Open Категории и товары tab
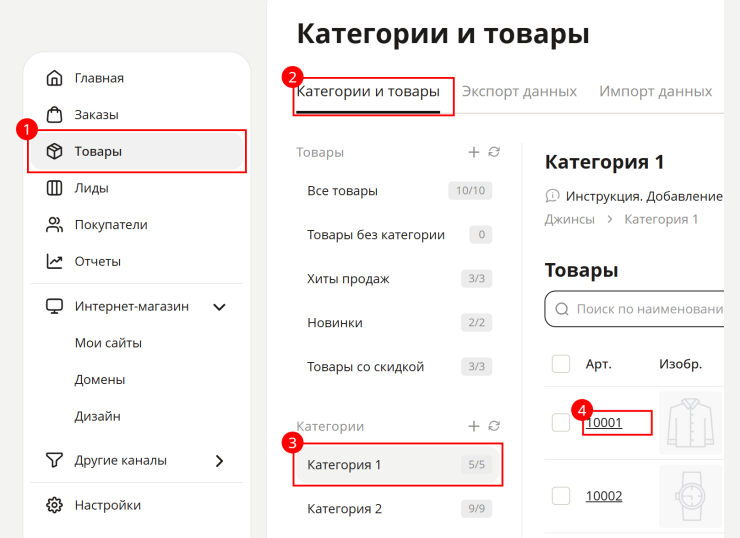This screenshot has height=538, width=740. point(368,92)
